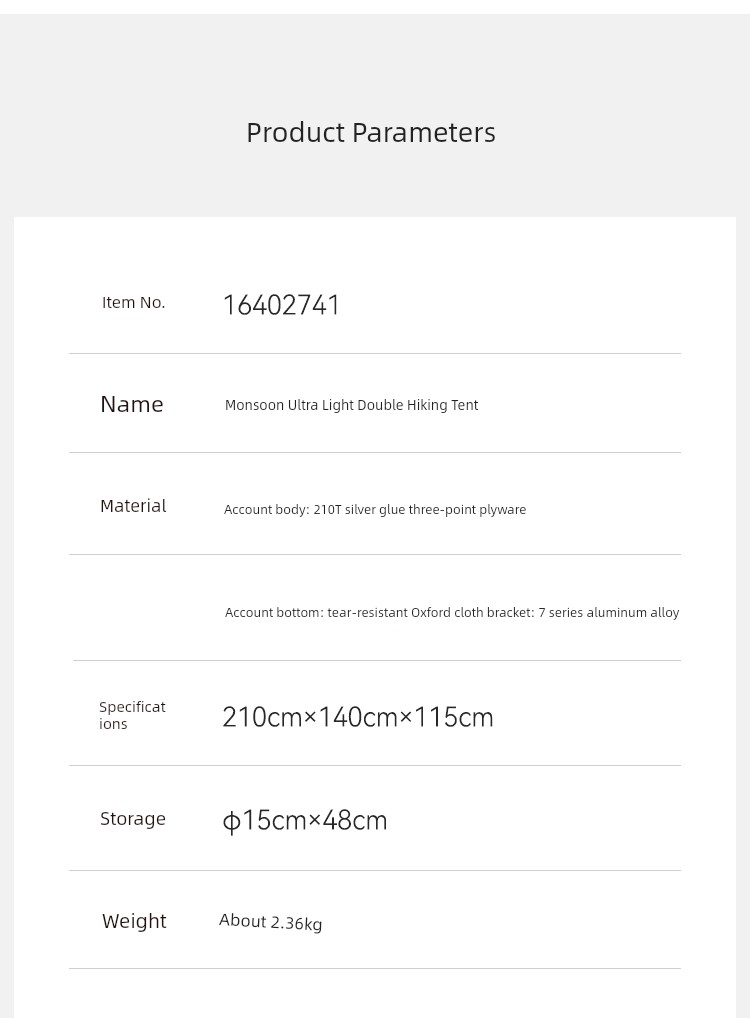This screenshot has height=1018, width=750.
Task: Click the word Parameters in the title
Action: click(x=424, y=133)
